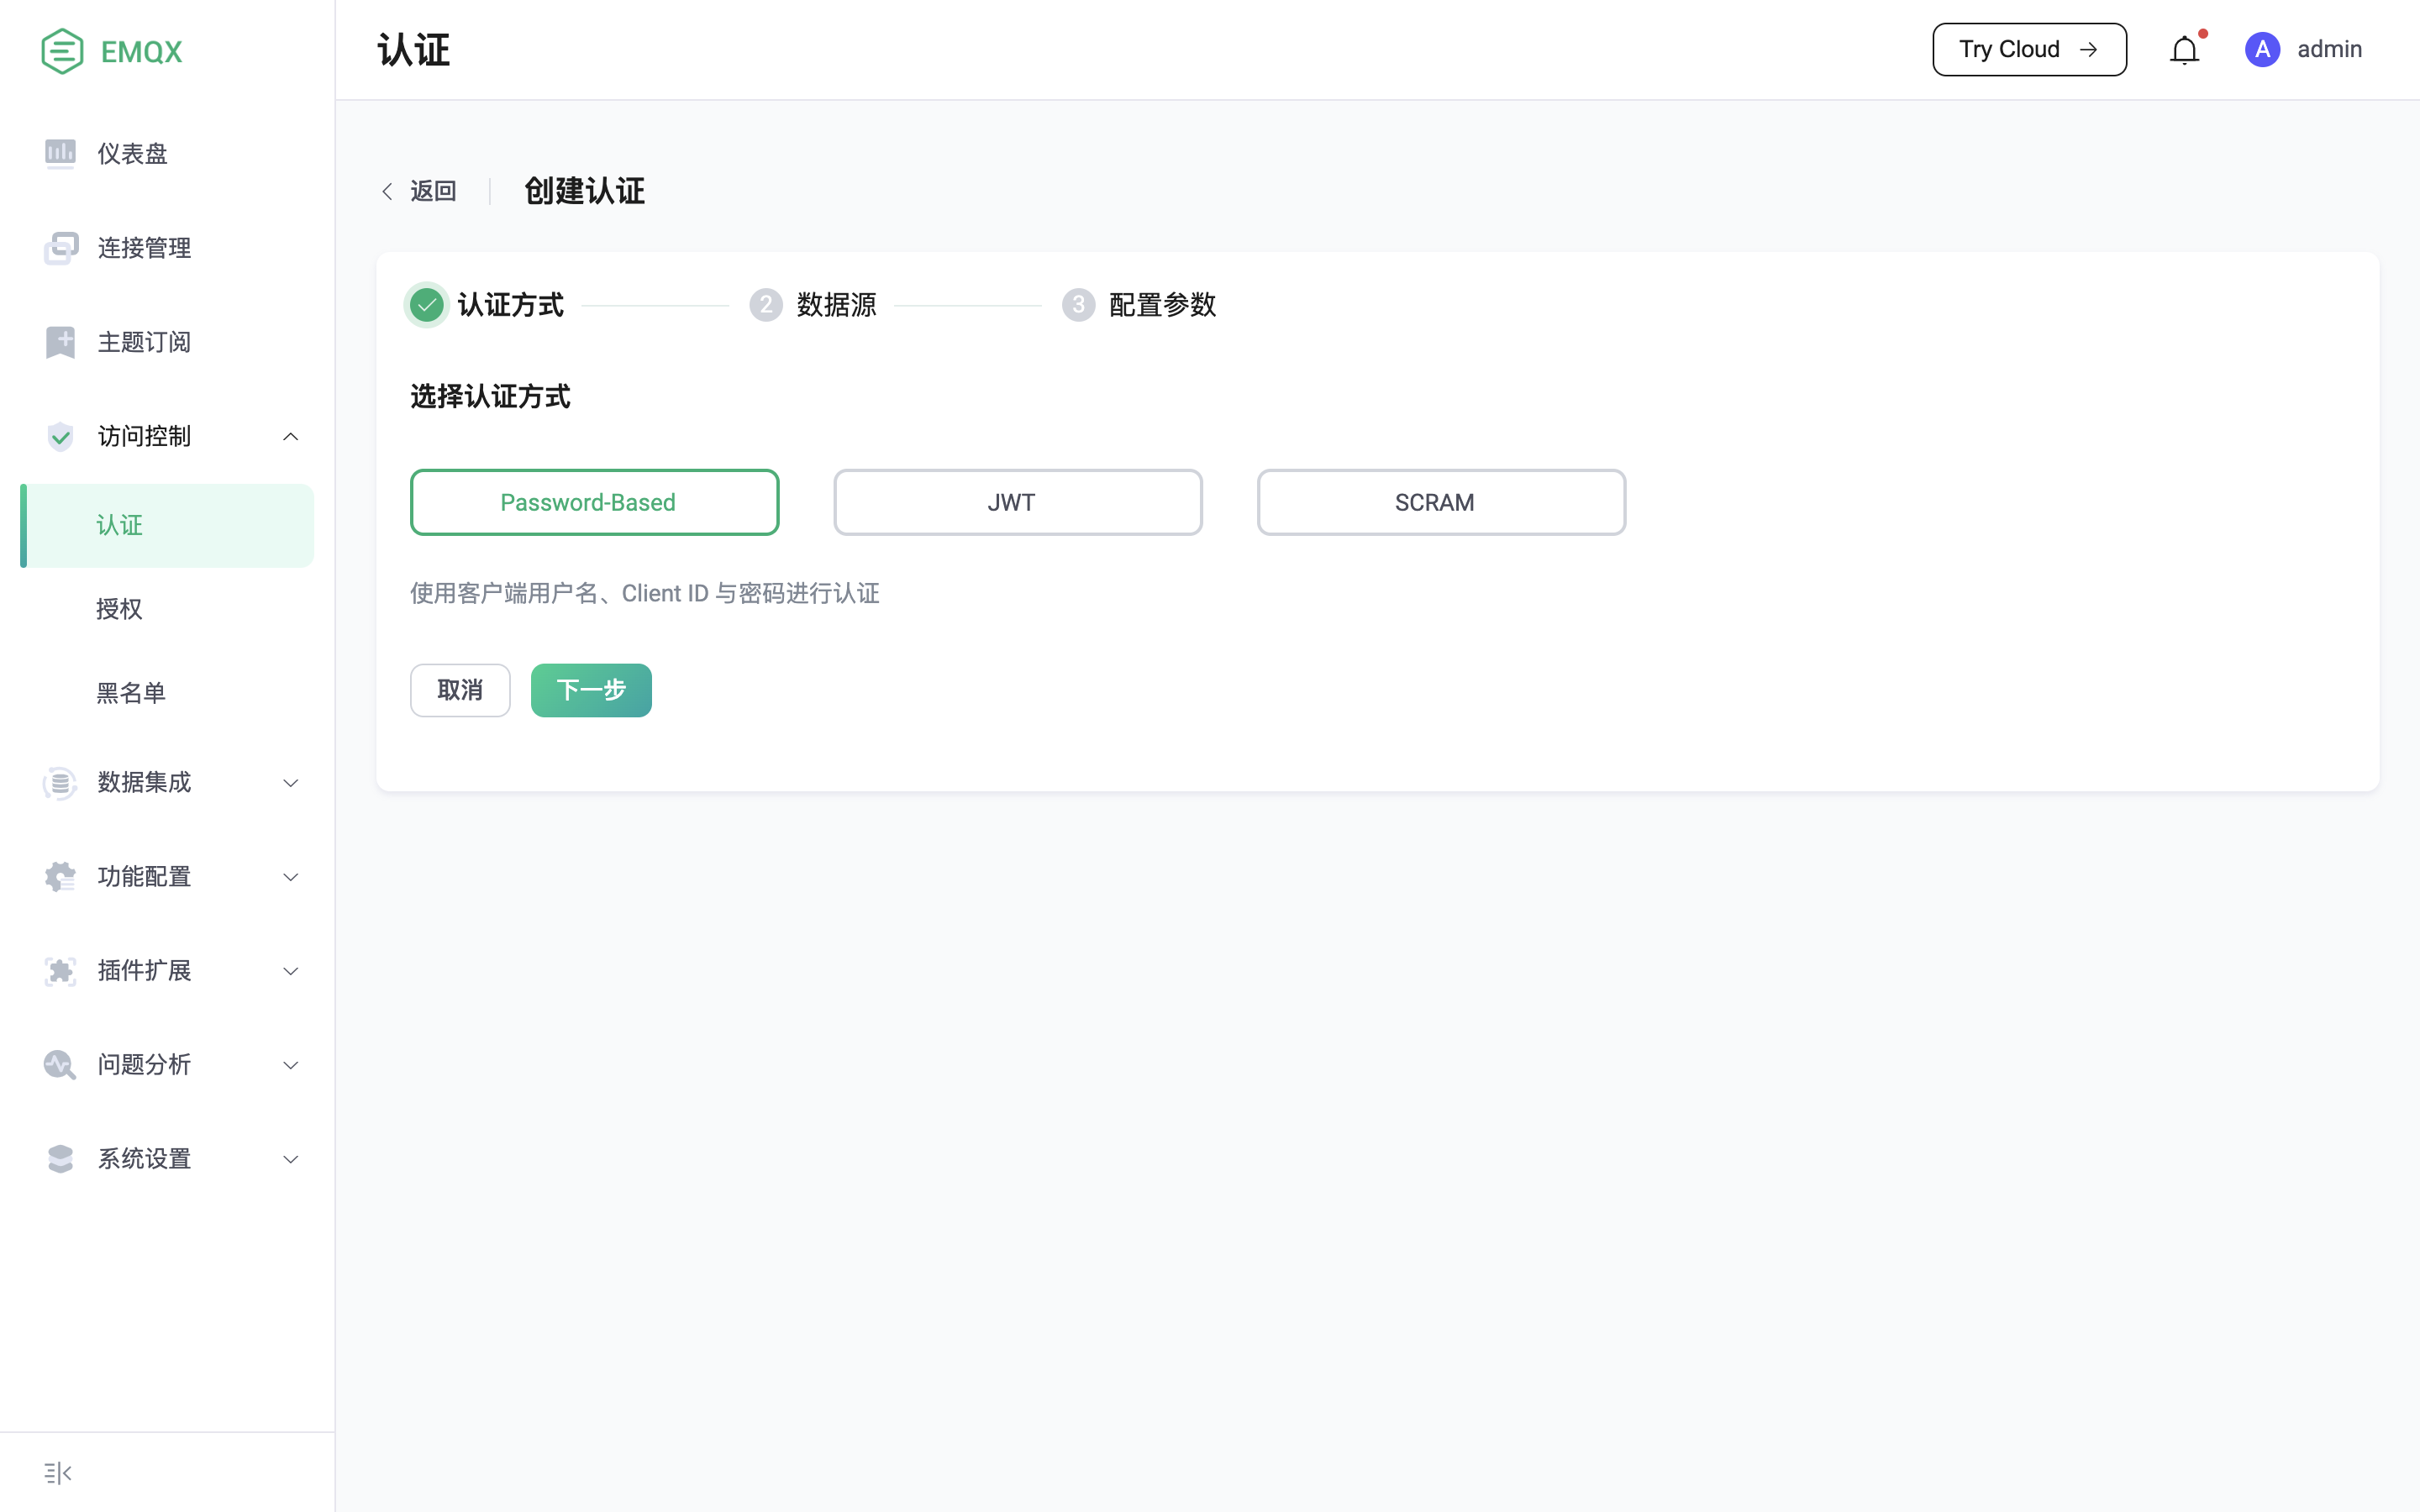Click the 问题分析 diagnostics icon
Viewport: 2420px width, 1512px height.
point(60,1065)
